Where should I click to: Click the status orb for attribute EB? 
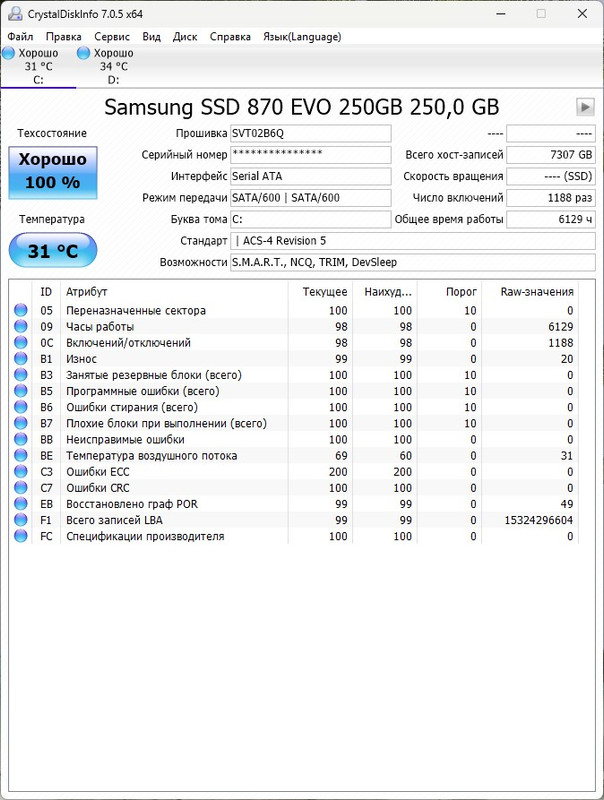point(20,504)
